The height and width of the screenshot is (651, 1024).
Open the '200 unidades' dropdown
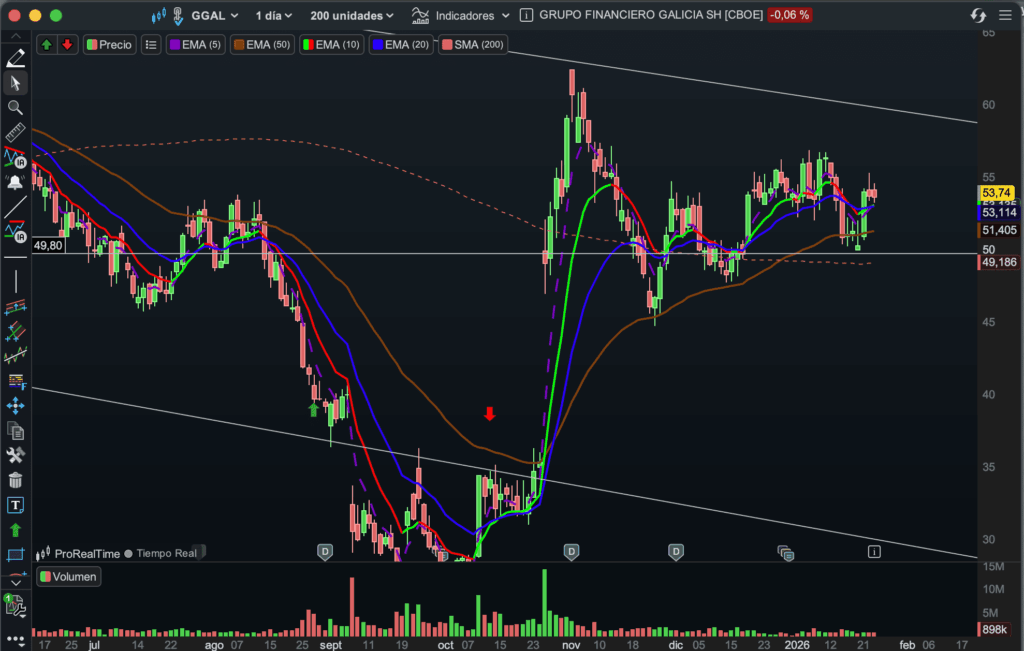click(352, 15)
